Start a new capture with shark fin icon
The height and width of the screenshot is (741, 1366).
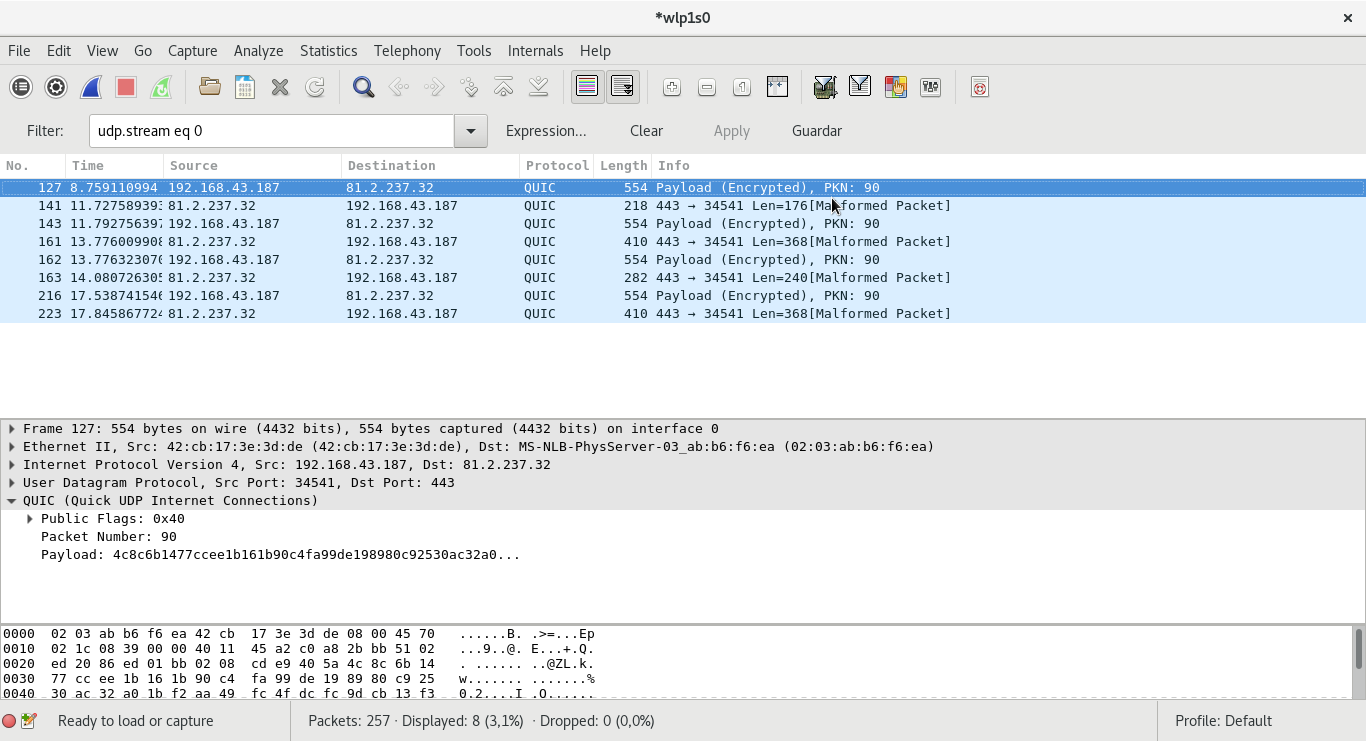point(91,87)
